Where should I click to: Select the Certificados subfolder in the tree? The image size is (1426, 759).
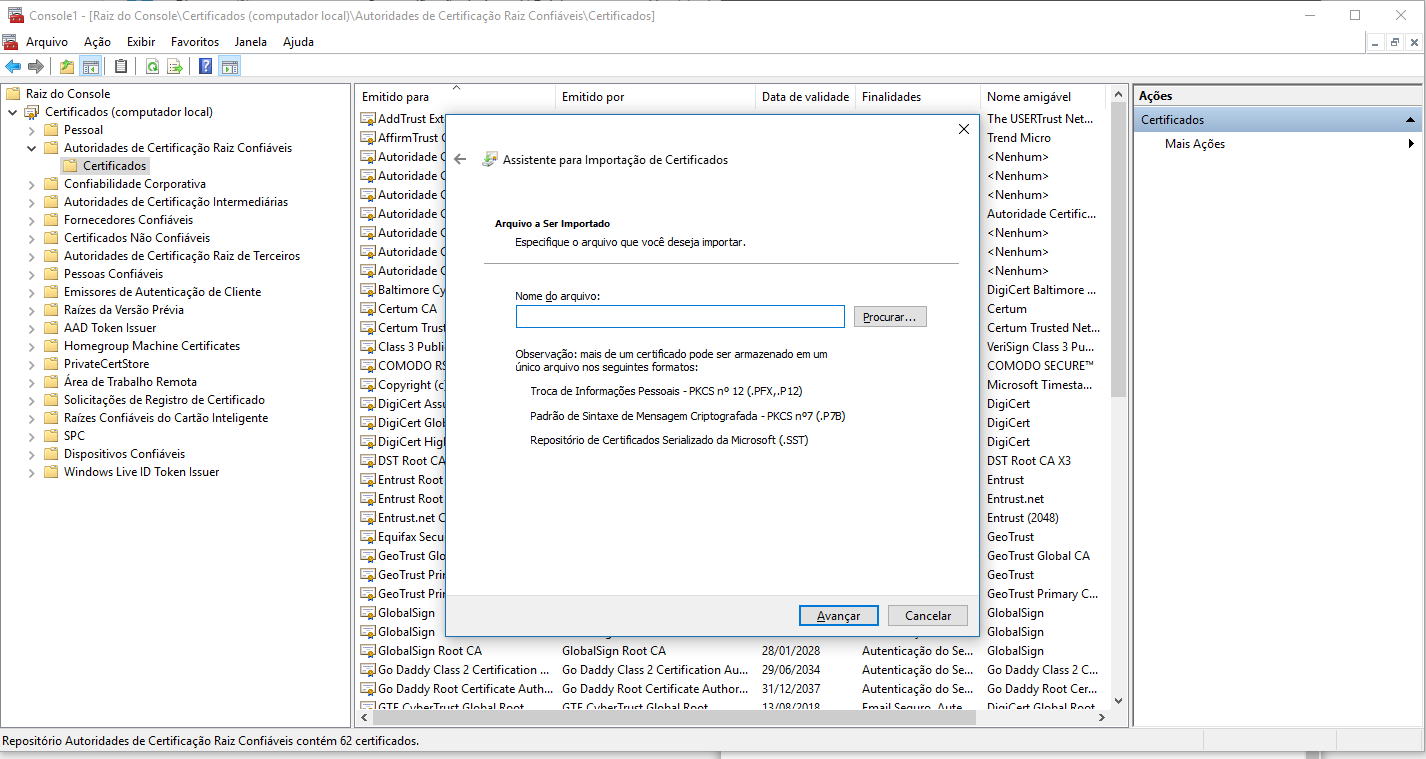click(x=115, y=166)
